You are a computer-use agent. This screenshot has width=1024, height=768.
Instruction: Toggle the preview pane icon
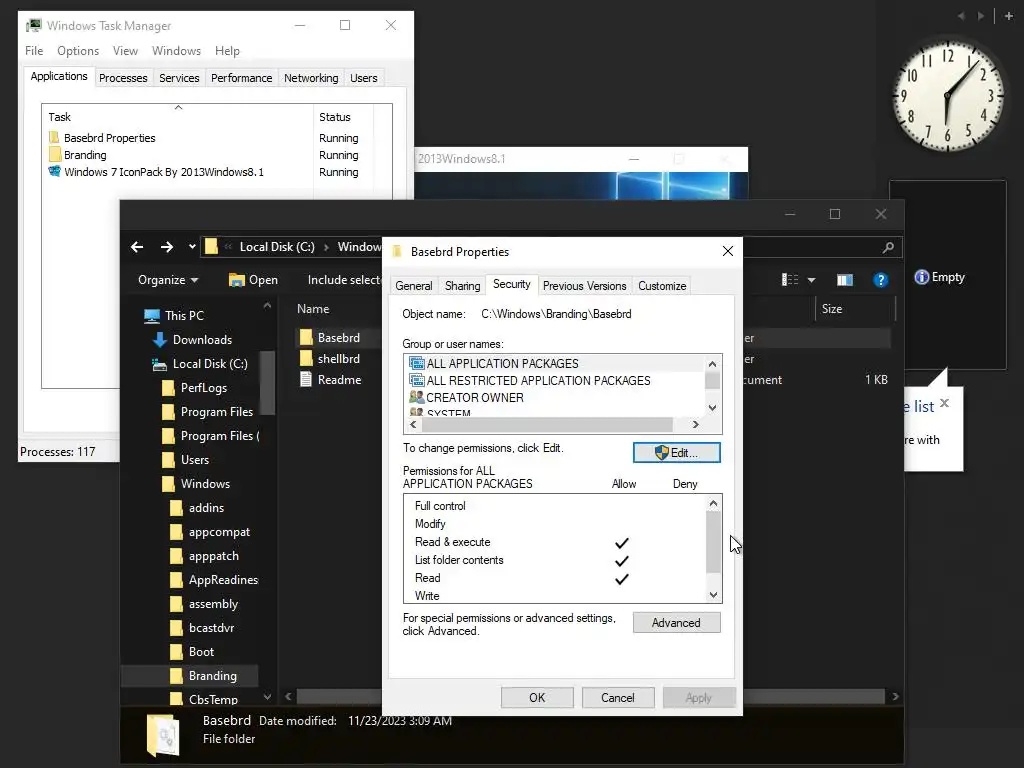845,280
